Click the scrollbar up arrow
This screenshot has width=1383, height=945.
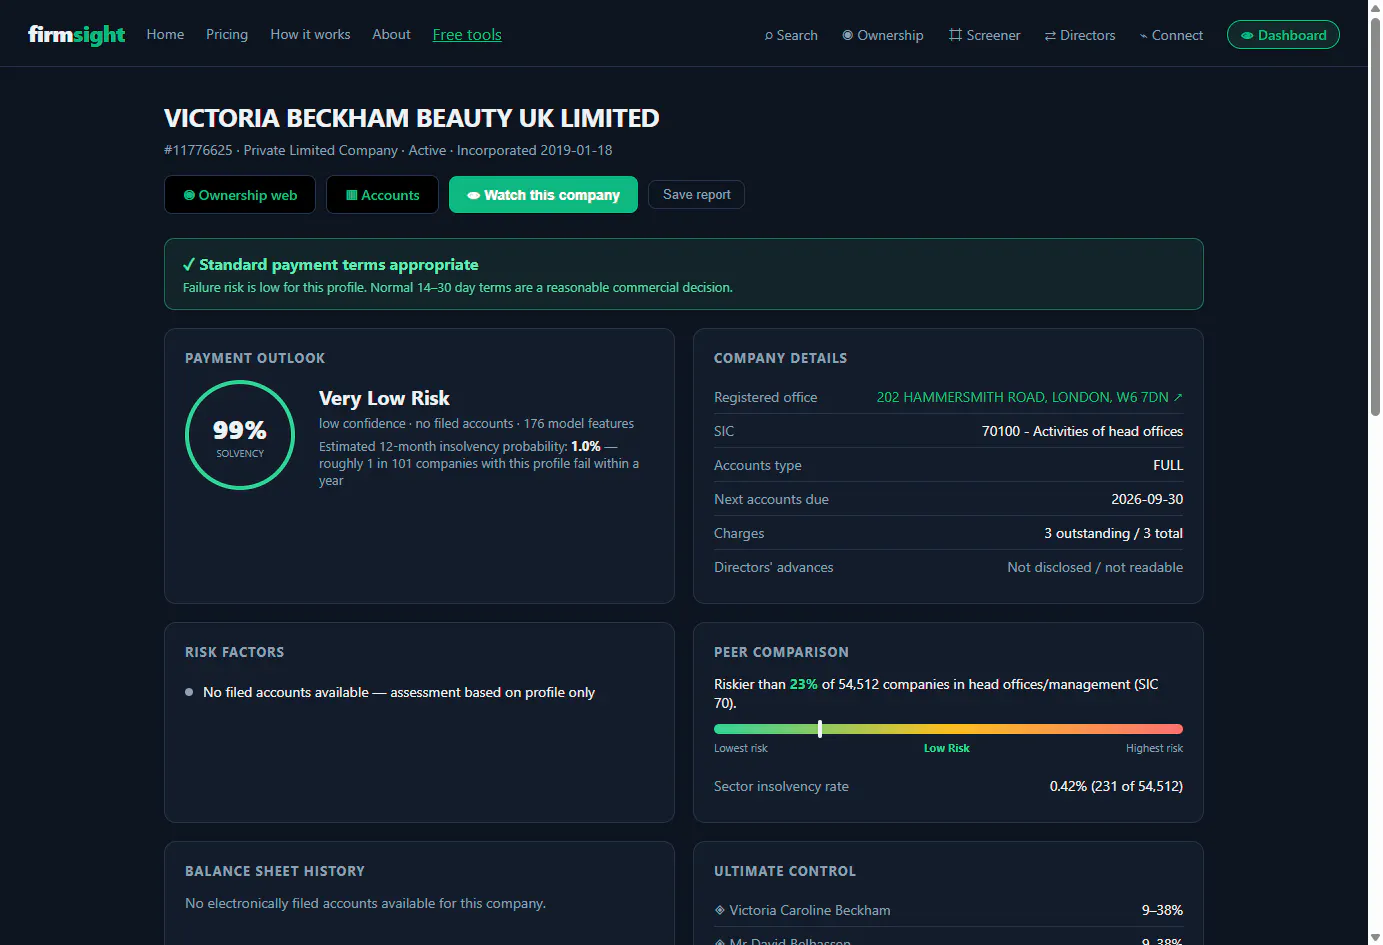1375,7
